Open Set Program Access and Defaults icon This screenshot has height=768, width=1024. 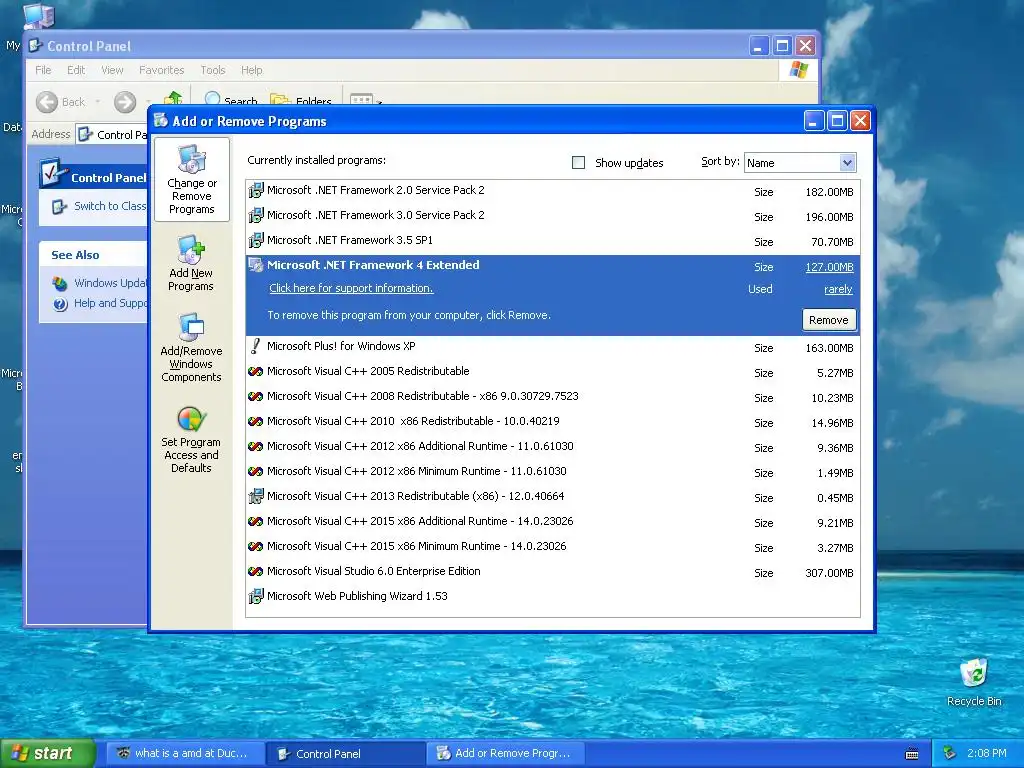click(x=191, y=440)
